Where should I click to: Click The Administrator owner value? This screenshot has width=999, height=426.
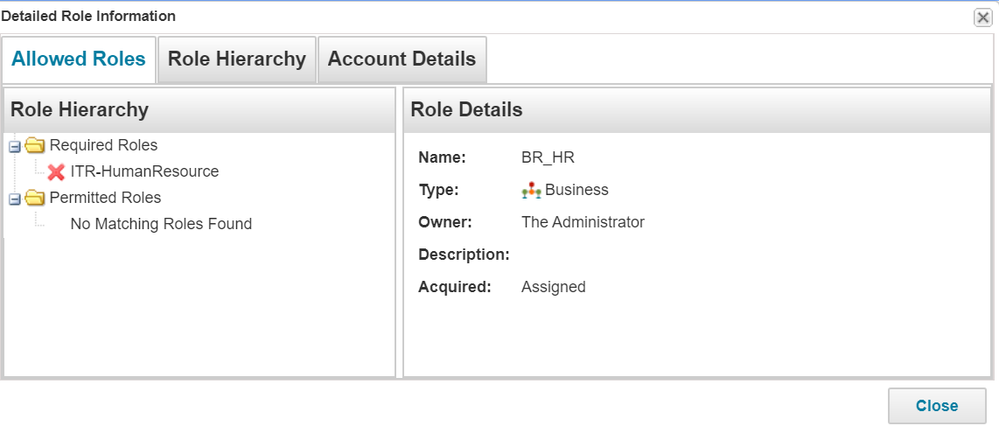pos(583,222)
